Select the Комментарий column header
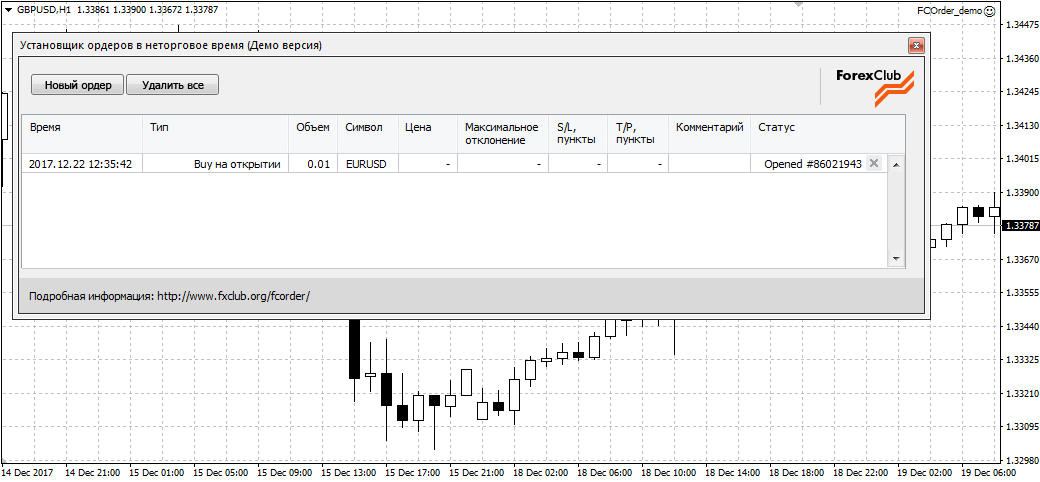 pos(709,134)
